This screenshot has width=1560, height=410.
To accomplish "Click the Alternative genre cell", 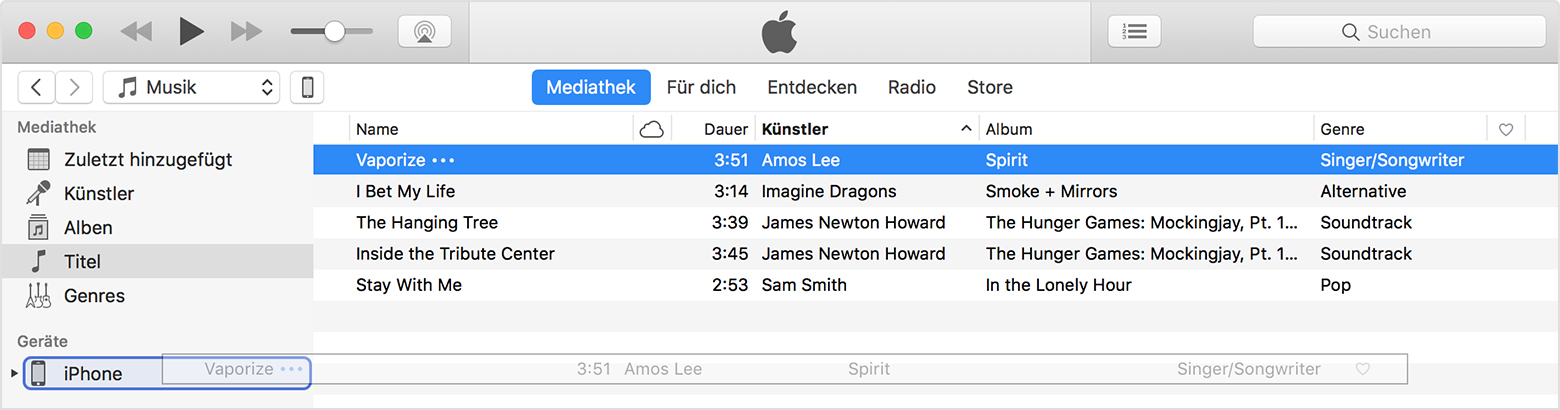I will point(1363,191).
